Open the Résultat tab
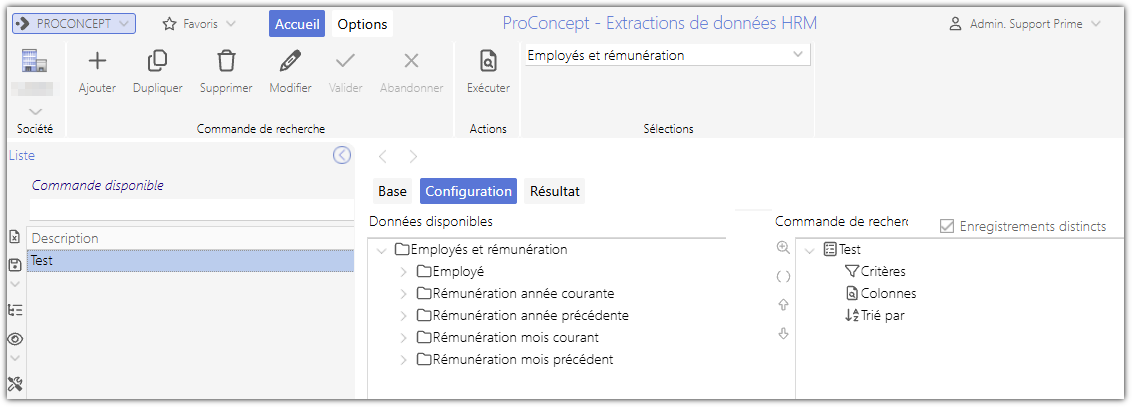 coord(554,191)
